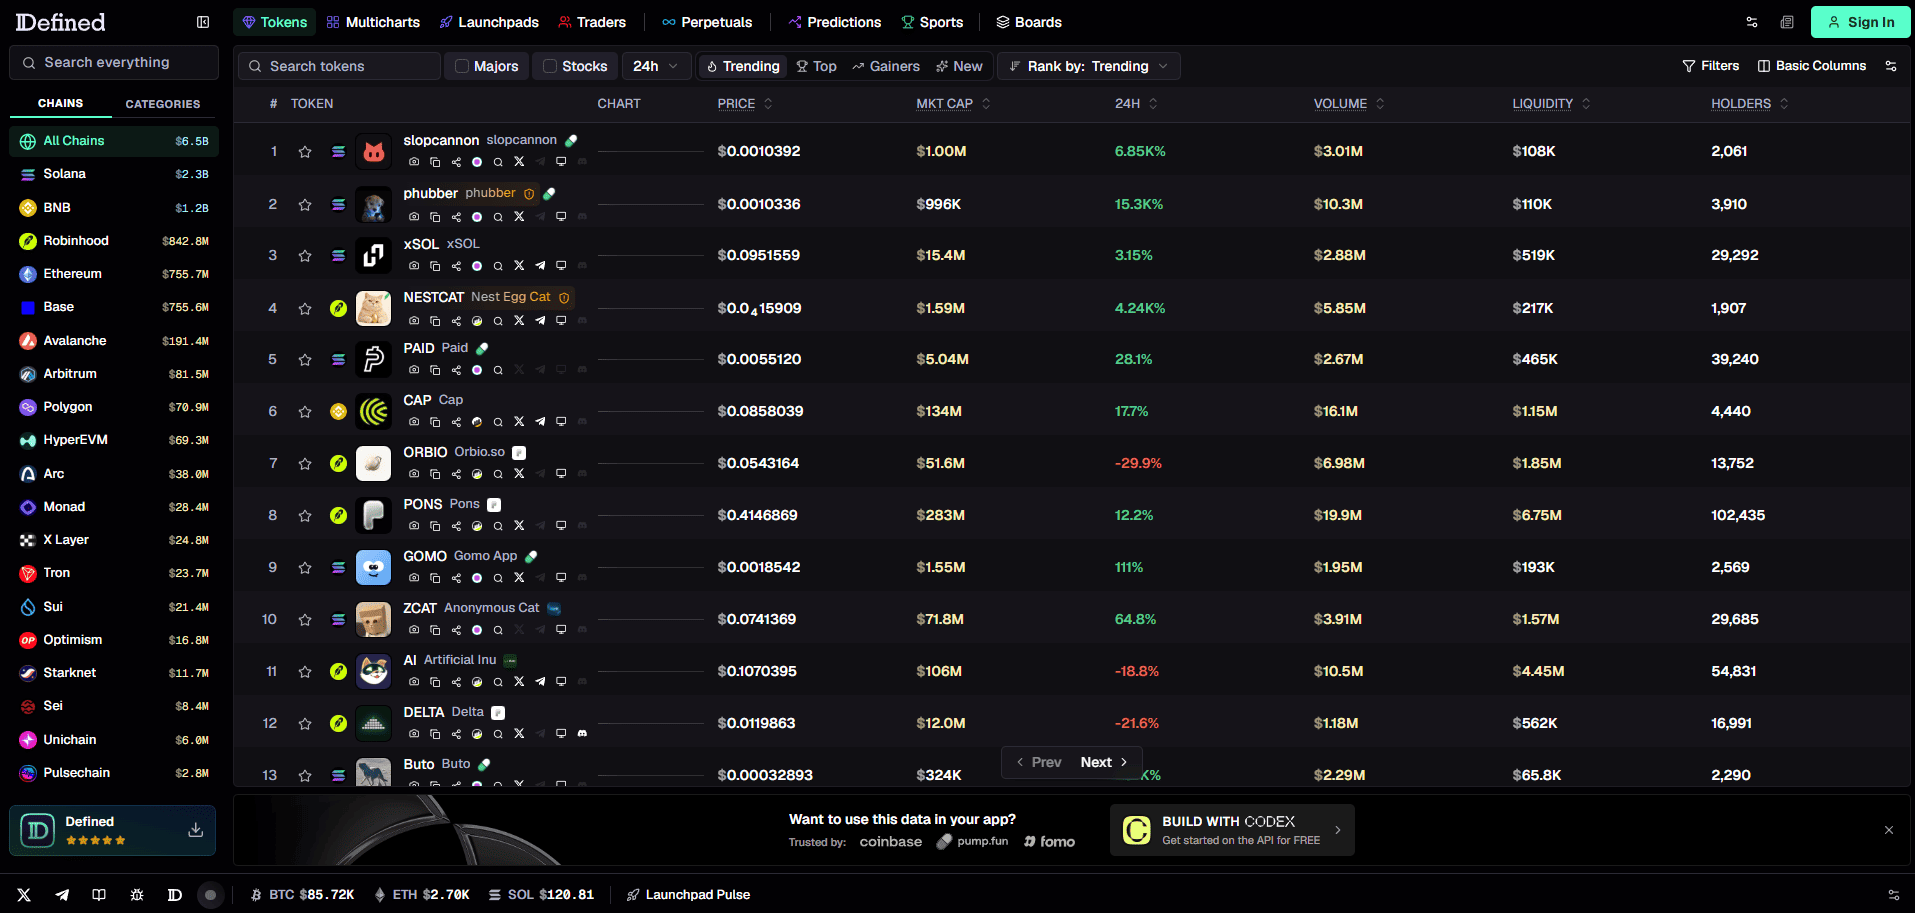Go to the Perpetuals section
Screen dimensions: 1915x913
pos(707,22)
